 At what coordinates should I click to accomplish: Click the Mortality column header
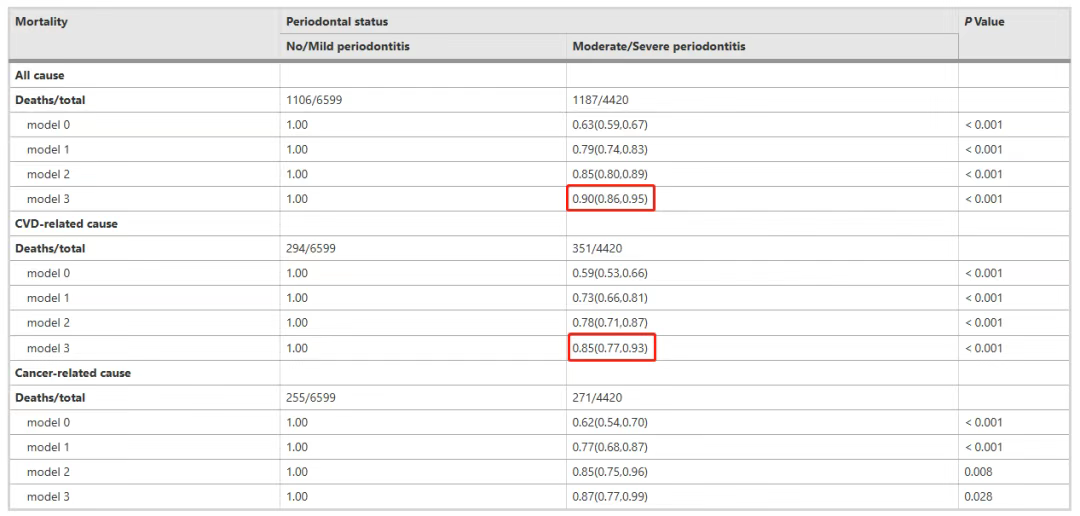pos(145,34)
